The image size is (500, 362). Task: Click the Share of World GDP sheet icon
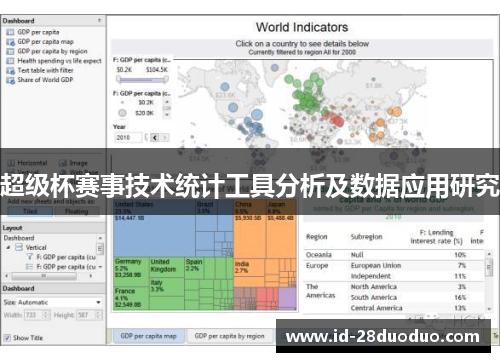click(10, 80)
